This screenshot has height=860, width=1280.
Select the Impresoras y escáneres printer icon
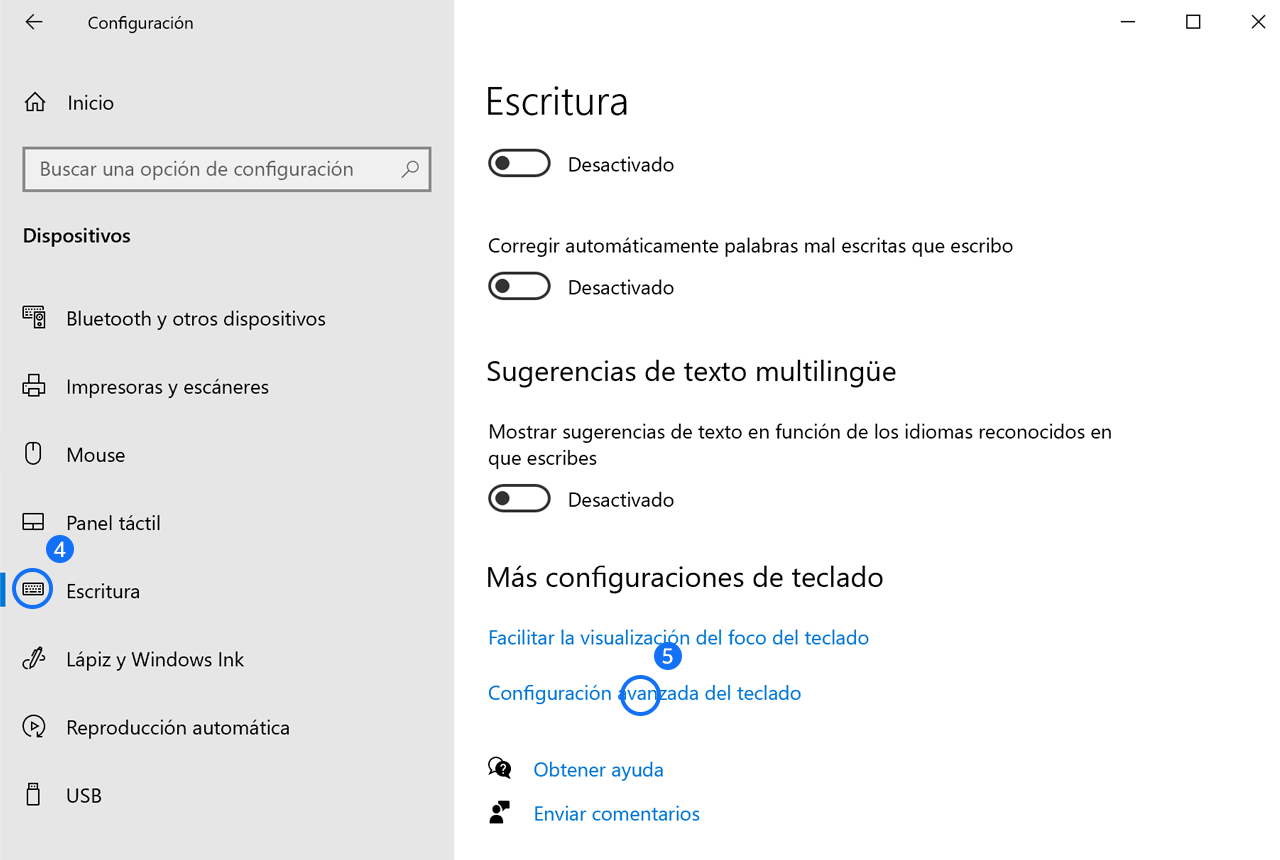pyautogui.click(x=34, y=386)
